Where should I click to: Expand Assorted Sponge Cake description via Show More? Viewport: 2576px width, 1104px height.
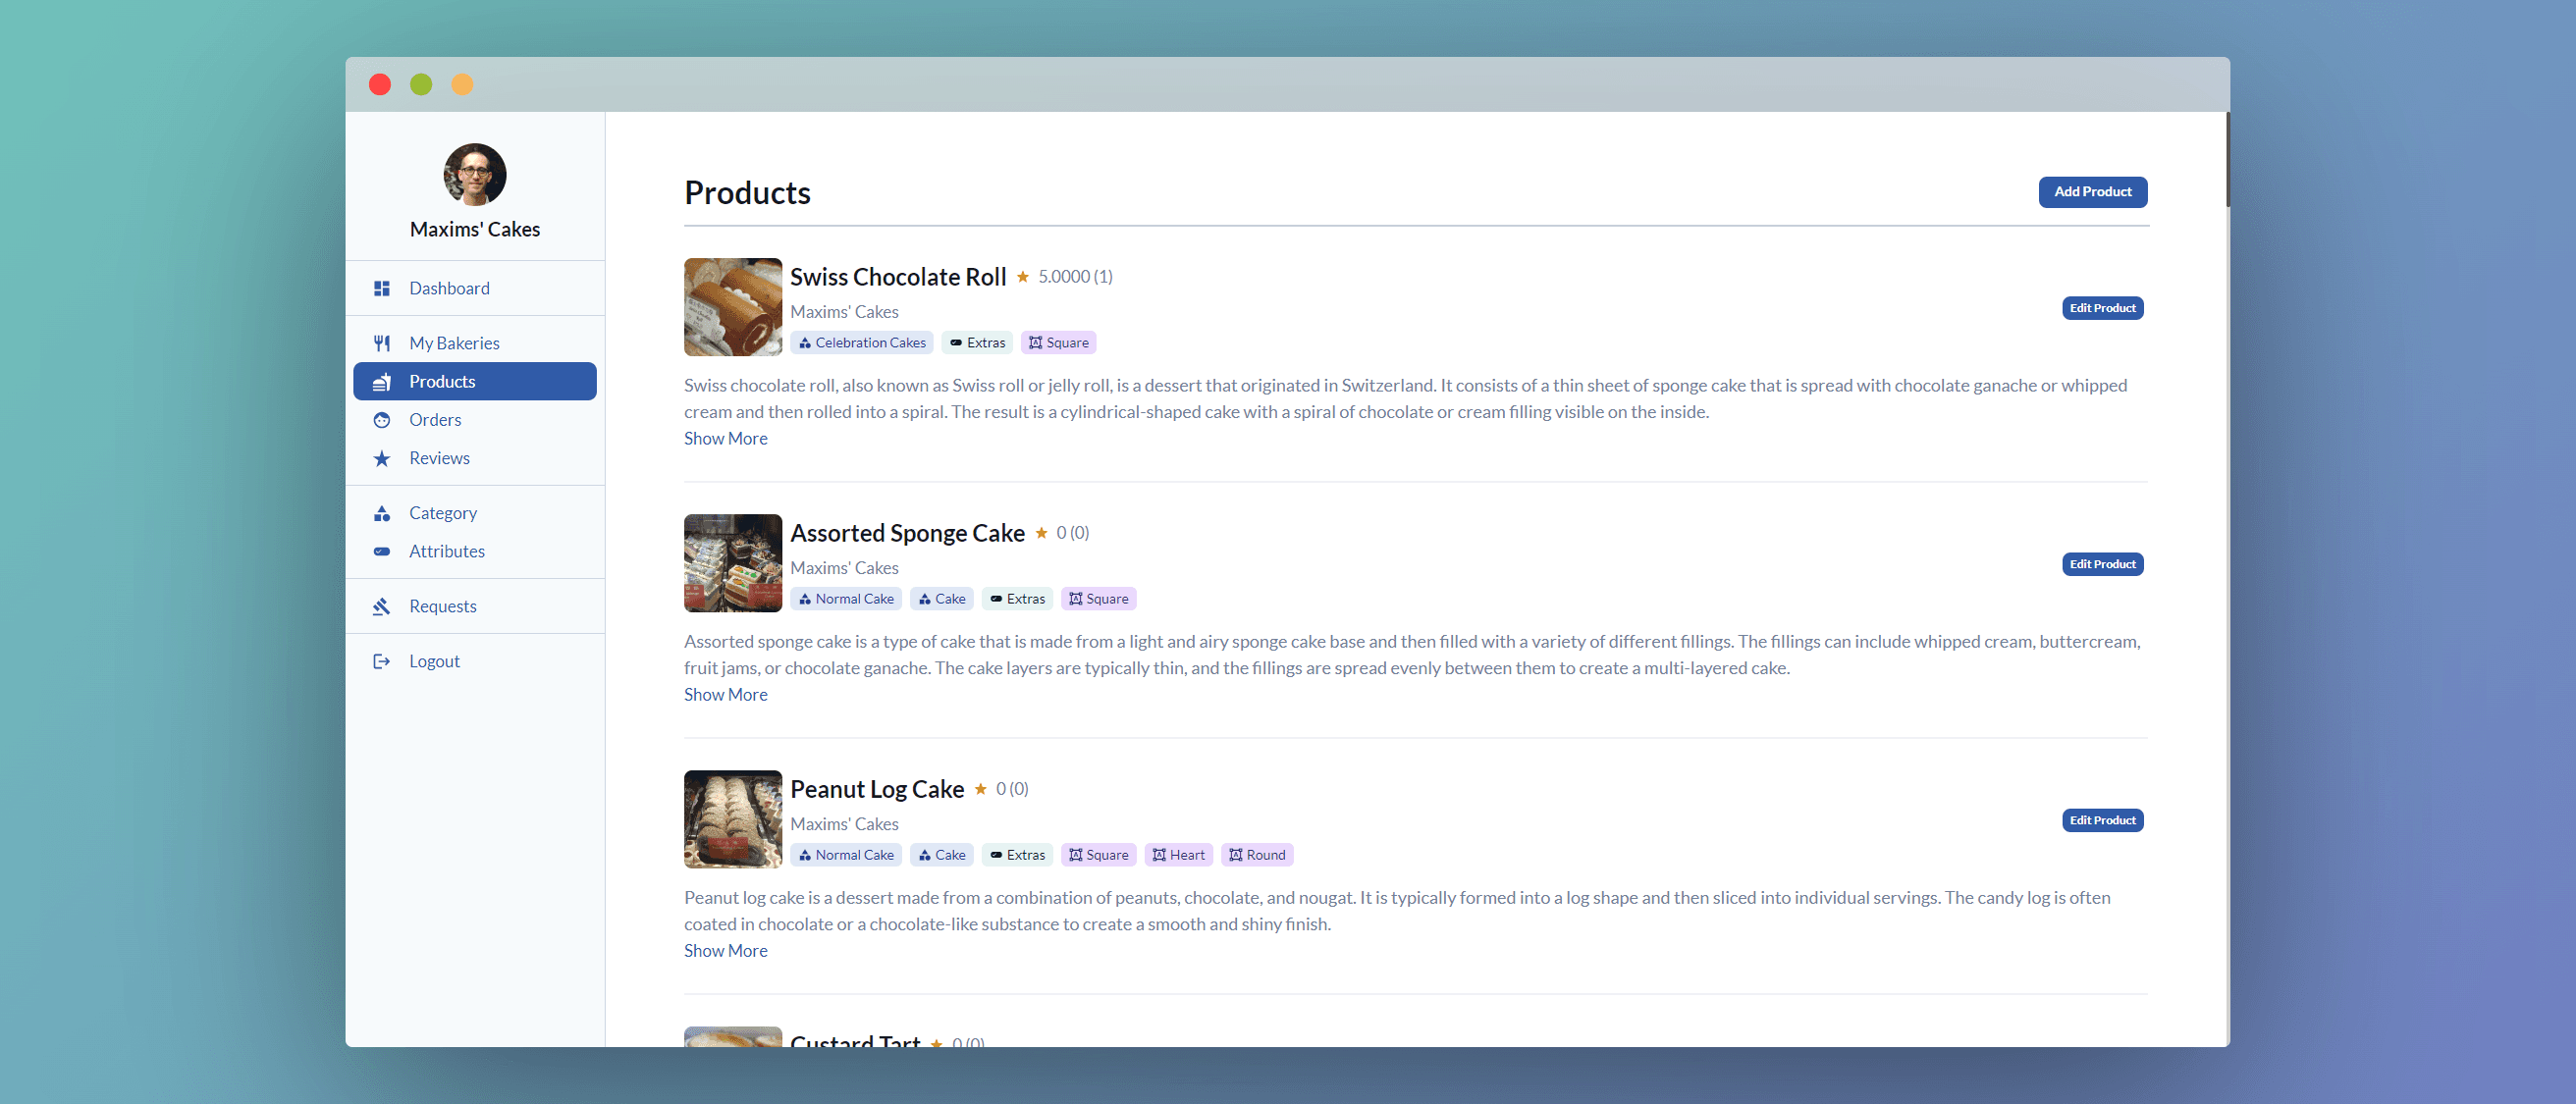(x=725, y=694)
